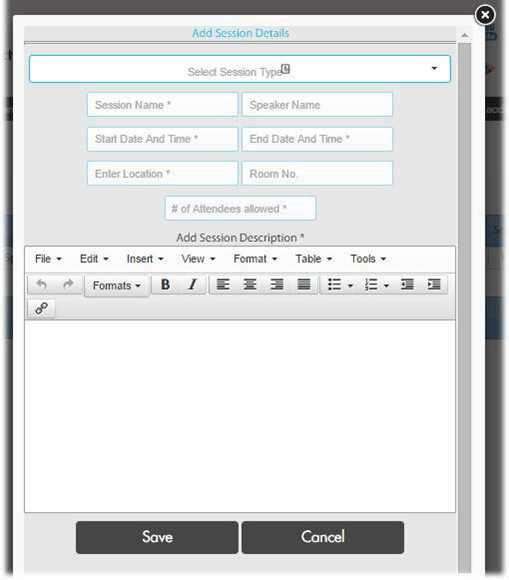Viewport: 509px width, 580px height.
Task: Click the redo arrow icon
Action: [x=68, y=285]
